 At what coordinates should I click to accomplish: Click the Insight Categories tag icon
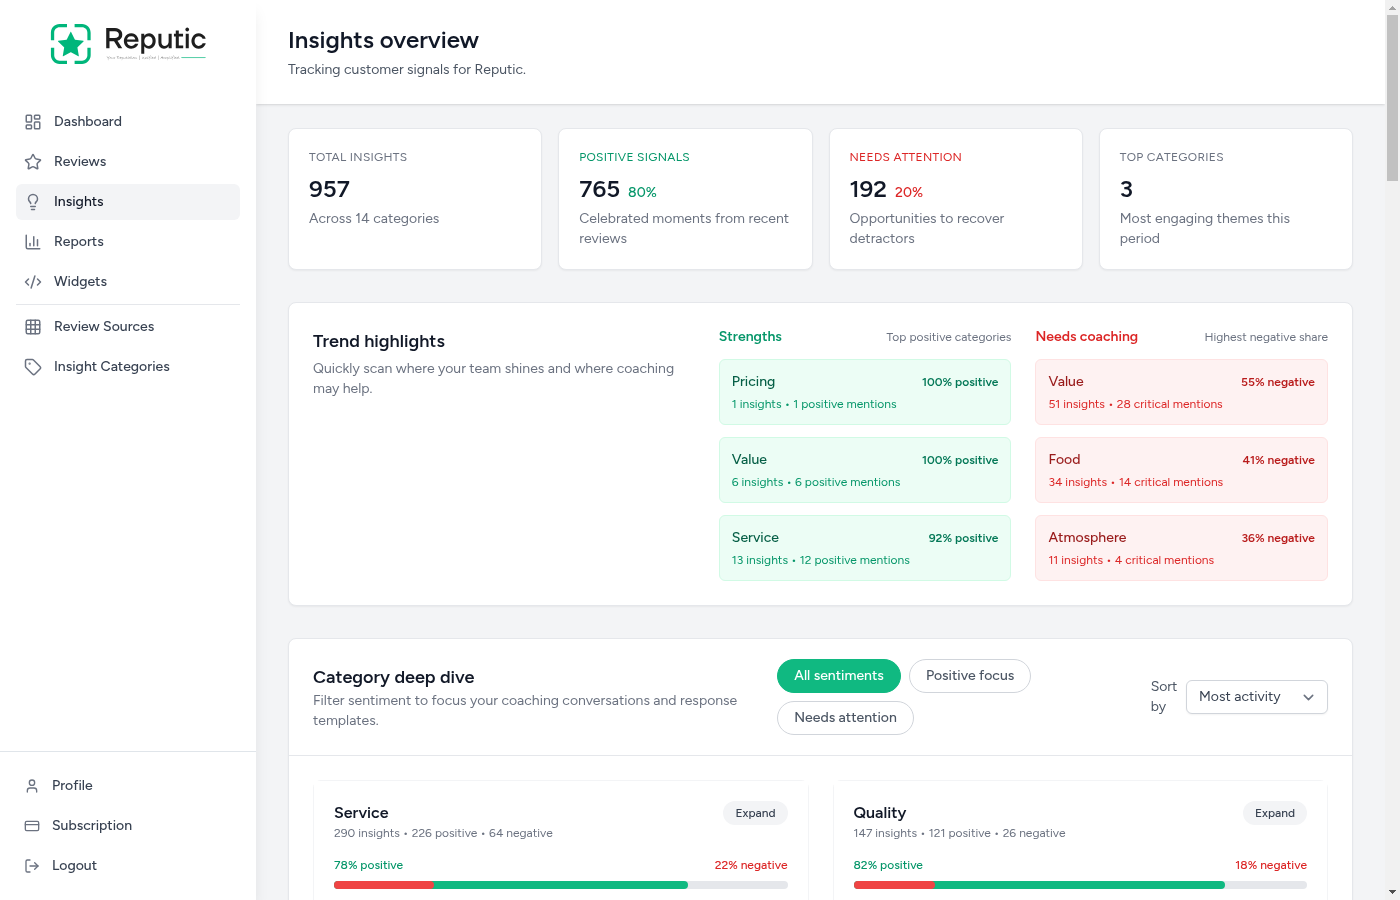pyautogui.click(x=33, y=366)
